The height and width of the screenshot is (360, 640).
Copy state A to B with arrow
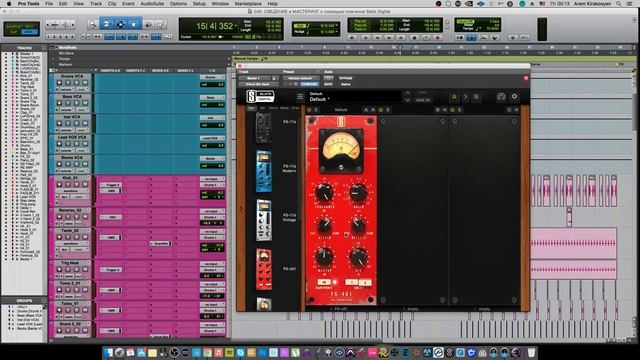465,97
